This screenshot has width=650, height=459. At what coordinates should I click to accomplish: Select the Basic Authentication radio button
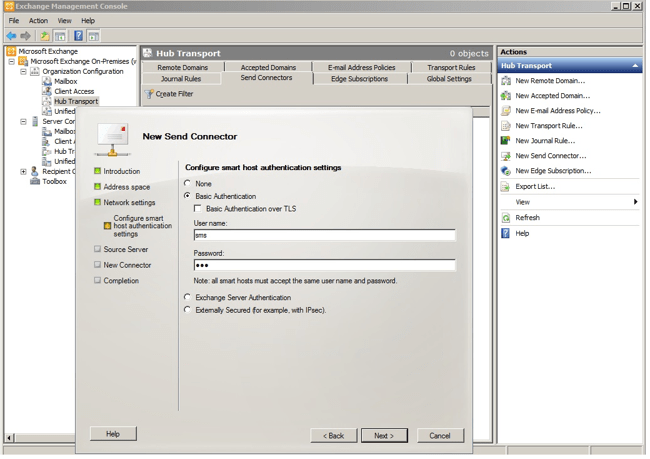pos(188,196)
